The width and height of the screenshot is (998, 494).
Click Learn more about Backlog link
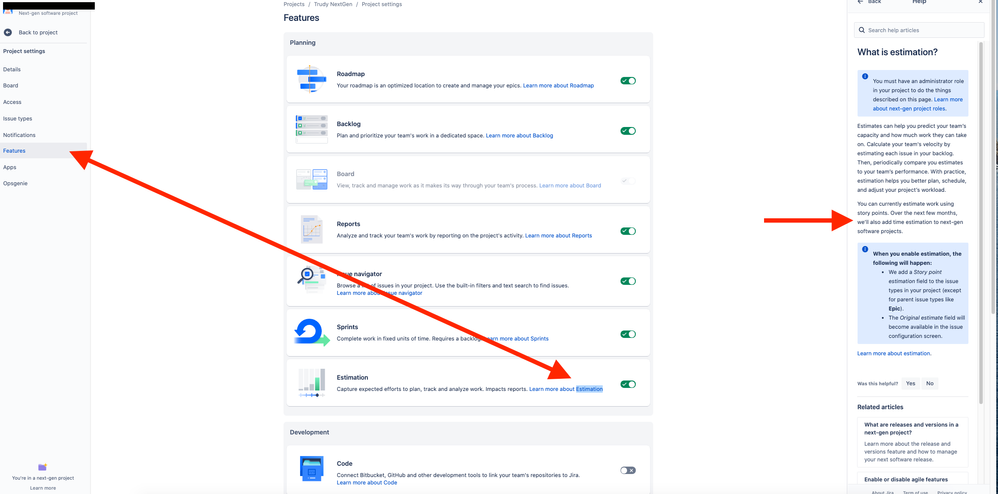[x=519, y=136]
